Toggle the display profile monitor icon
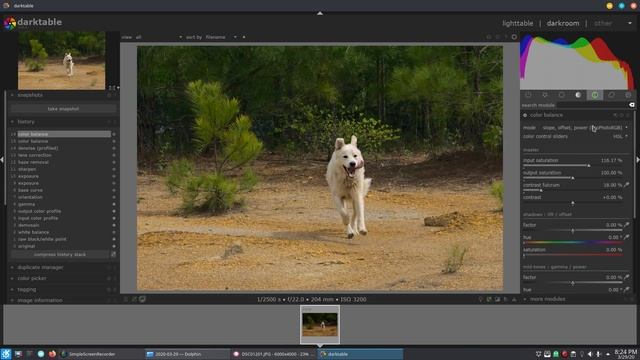Image resolution: width=640 pixels, height=360 pixels. pos(142,299)
